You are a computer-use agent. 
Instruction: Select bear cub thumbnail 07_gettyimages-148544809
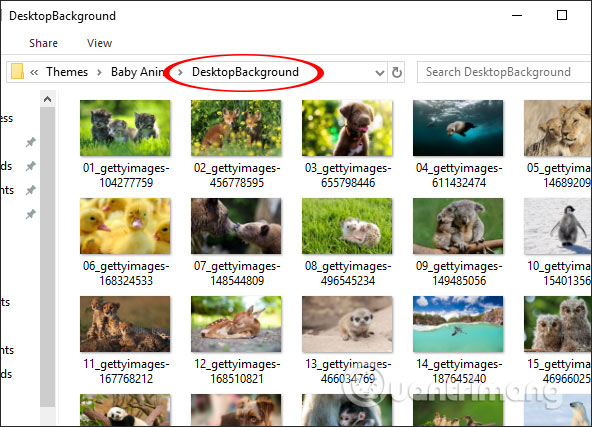coord(236,226)
